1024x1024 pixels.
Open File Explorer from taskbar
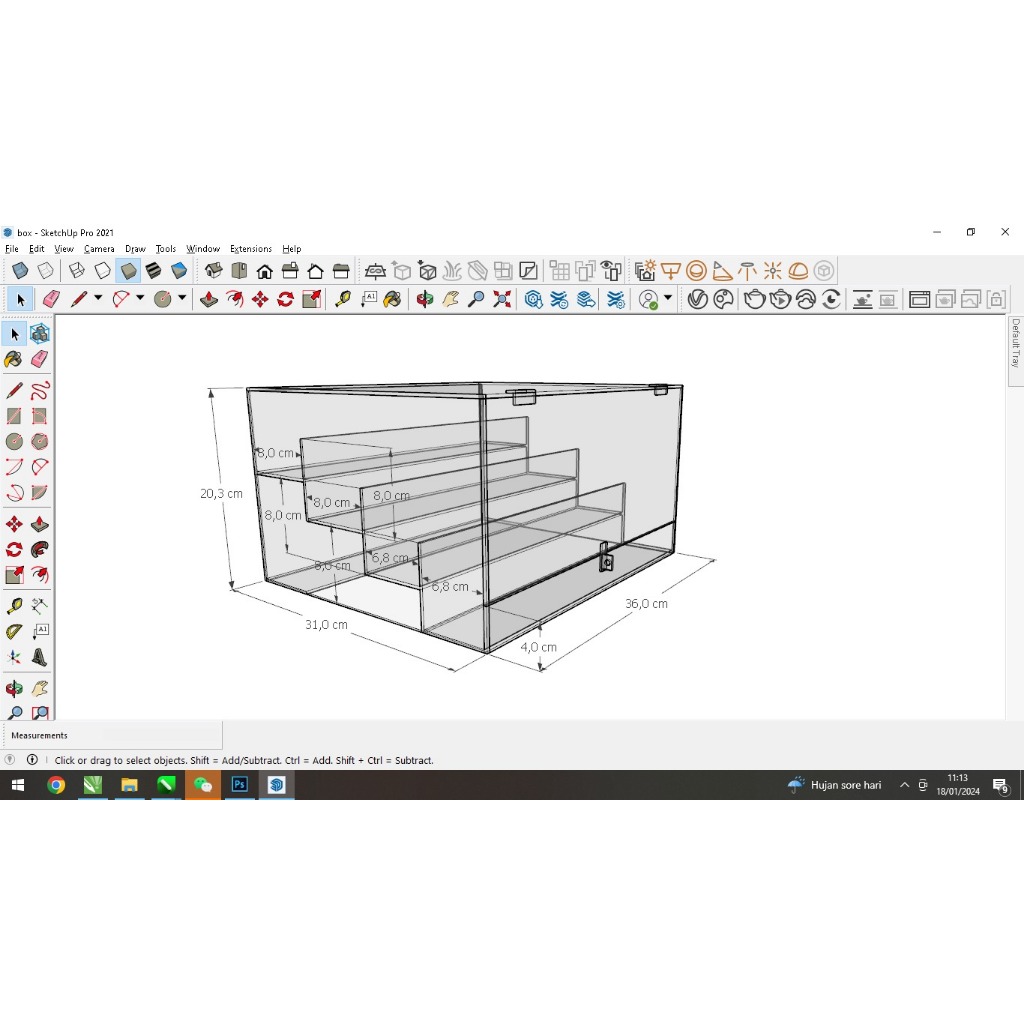click(129, 785)
